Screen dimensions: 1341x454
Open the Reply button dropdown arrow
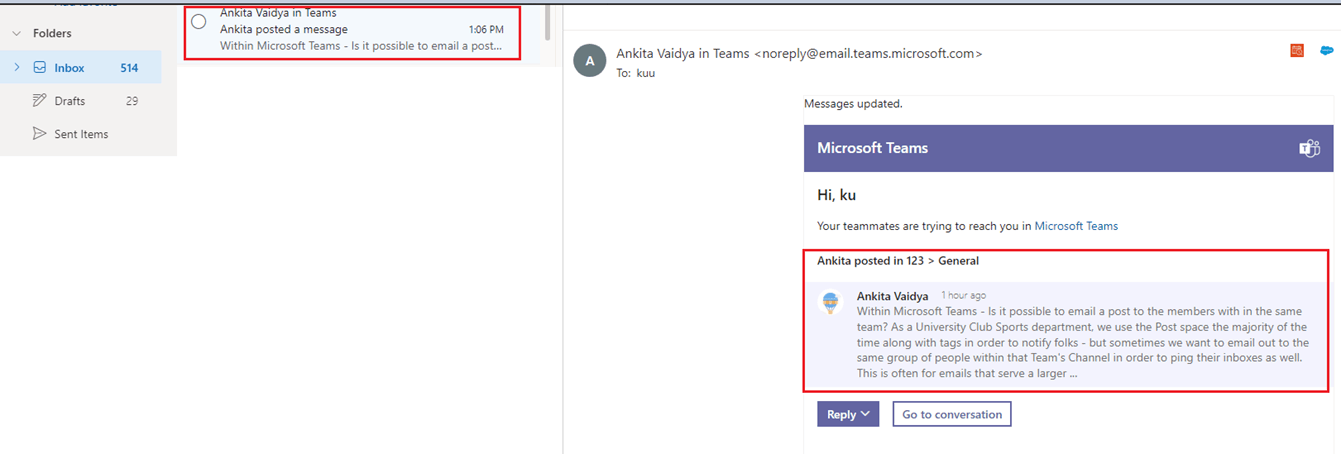(x=865, y=414)
